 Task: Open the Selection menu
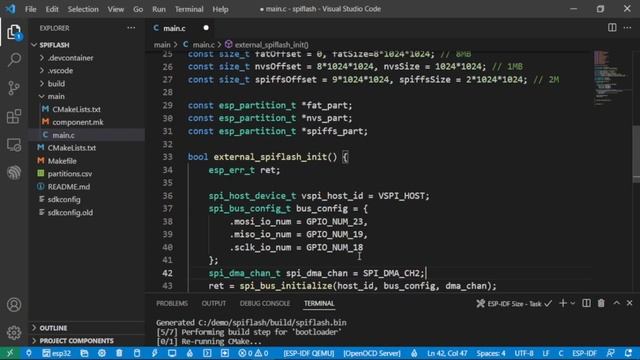coord(83,9)
